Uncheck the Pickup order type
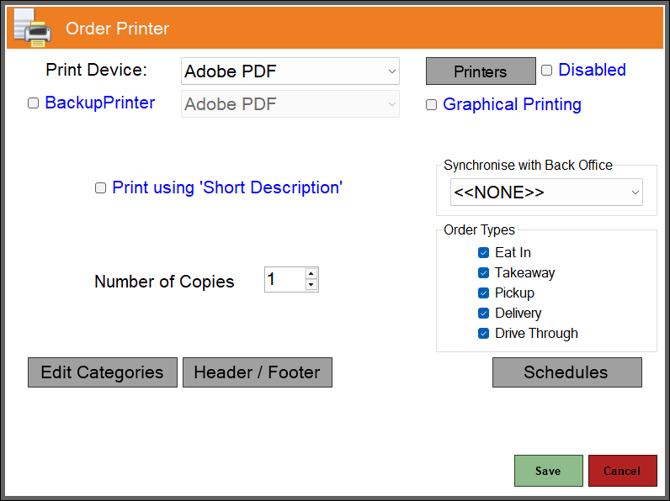This screenshot has height=501, width=670. point(483,293)
